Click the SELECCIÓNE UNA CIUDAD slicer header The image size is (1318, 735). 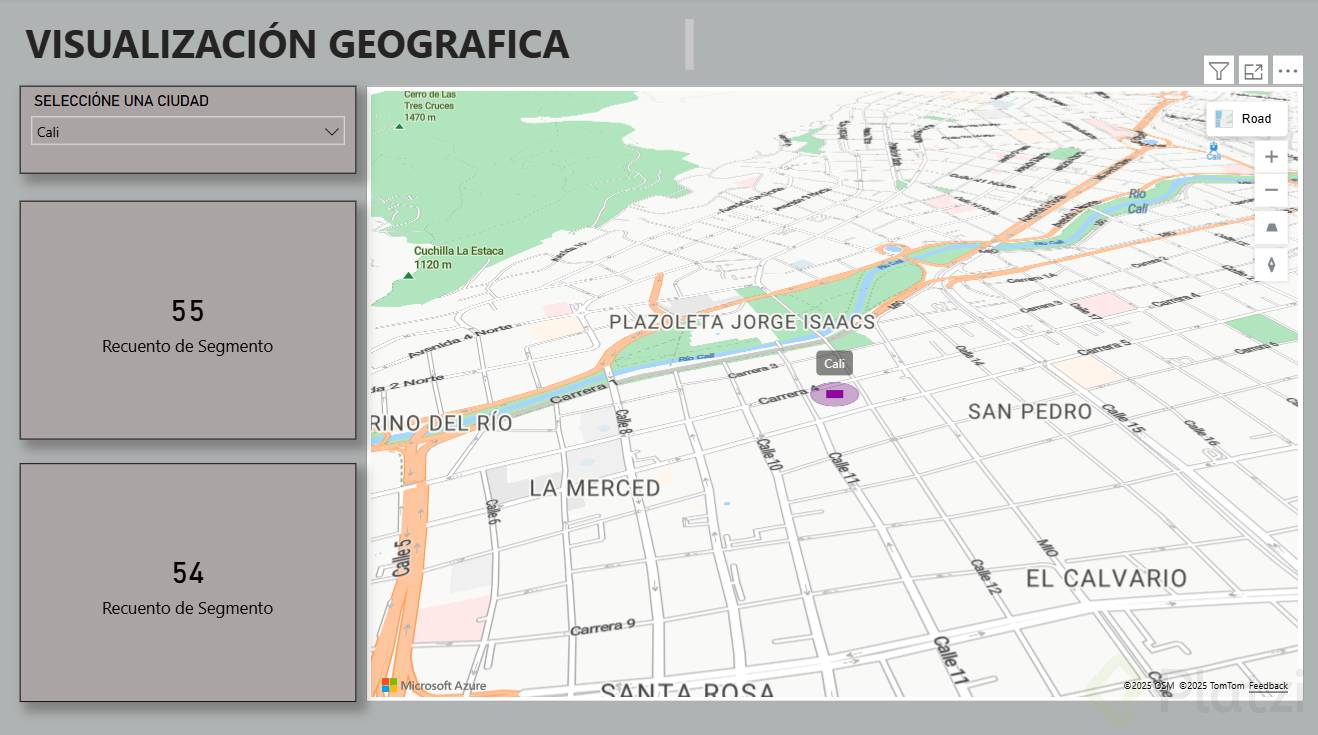pyautogui.click(x=121, y=101)
